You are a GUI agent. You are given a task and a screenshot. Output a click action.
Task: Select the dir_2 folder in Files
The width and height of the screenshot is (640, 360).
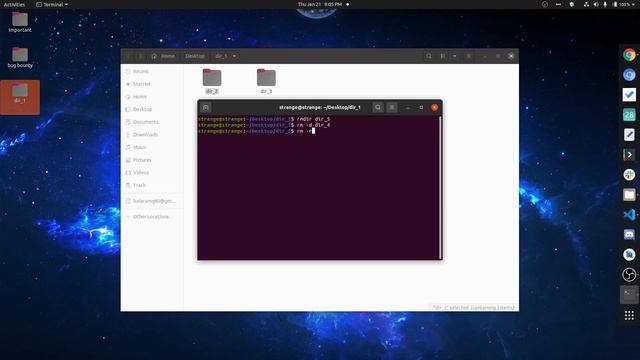click(x=212, y=81)
